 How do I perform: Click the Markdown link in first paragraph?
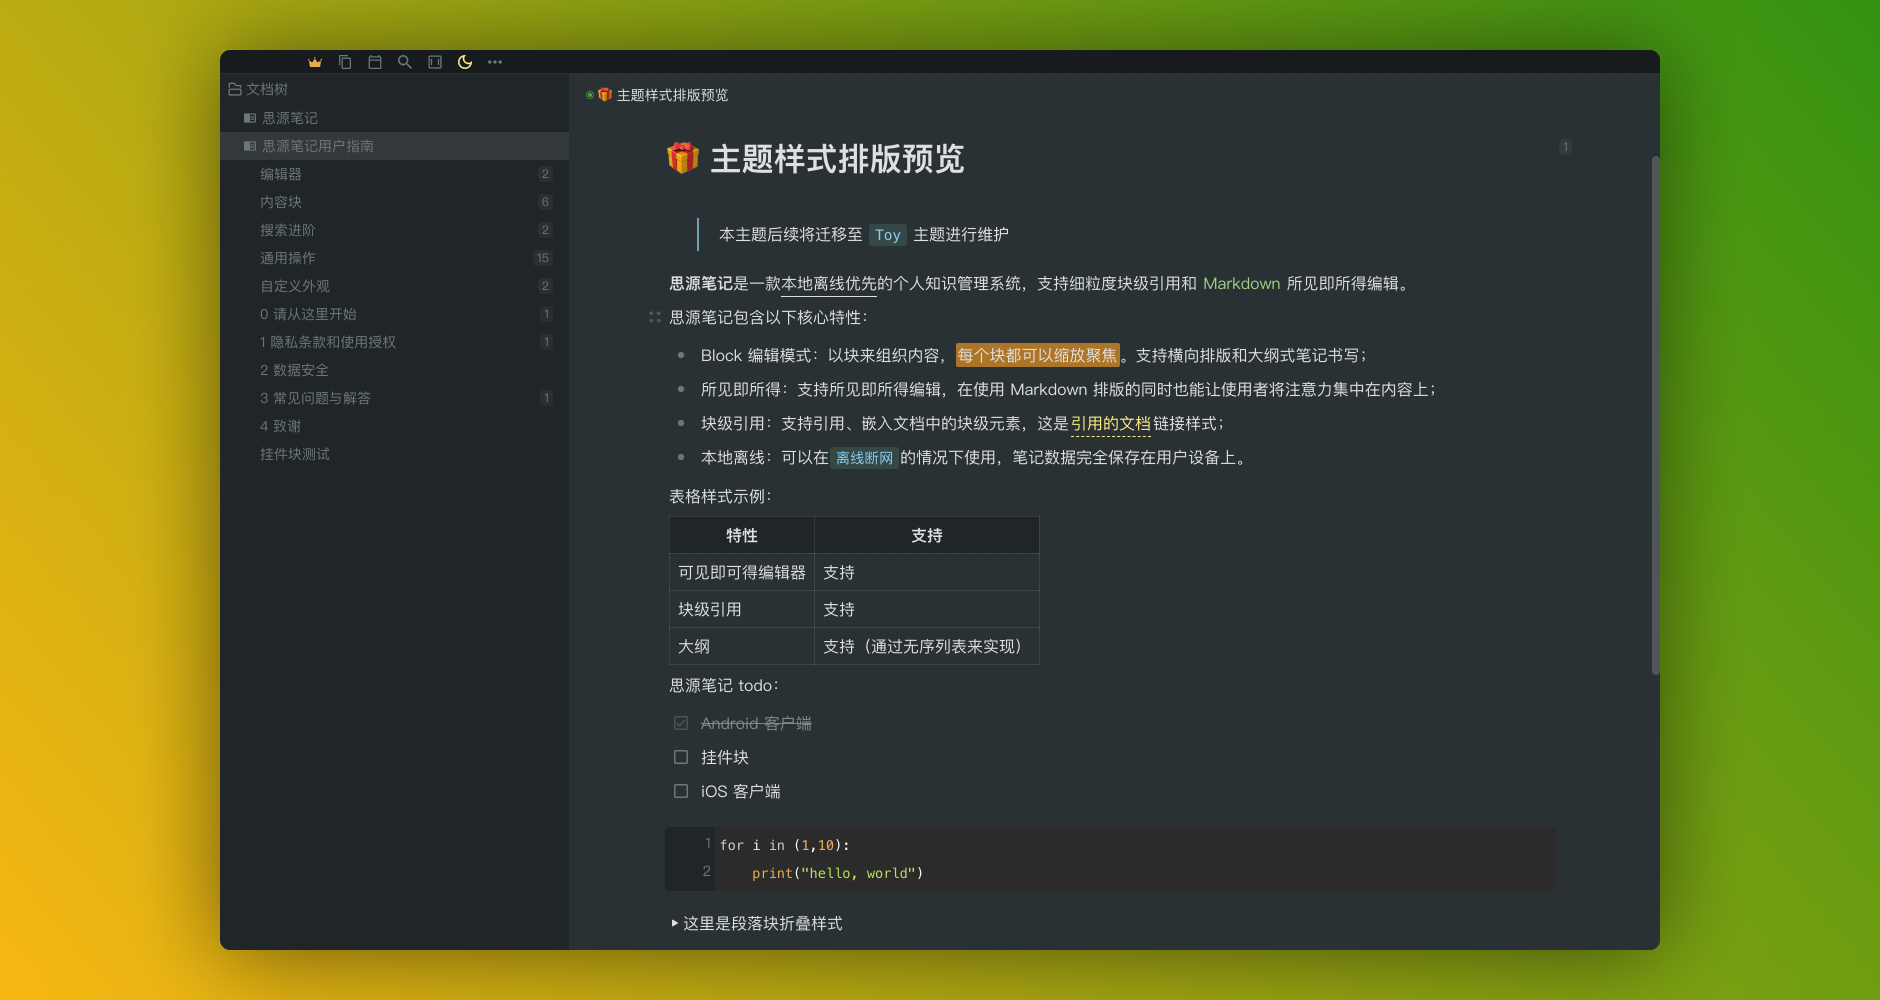[1241, 283]
